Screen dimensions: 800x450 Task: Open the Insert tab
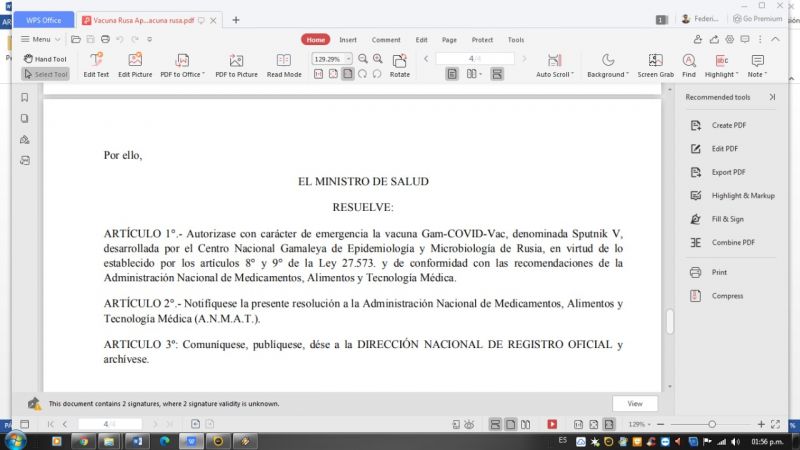348,40
